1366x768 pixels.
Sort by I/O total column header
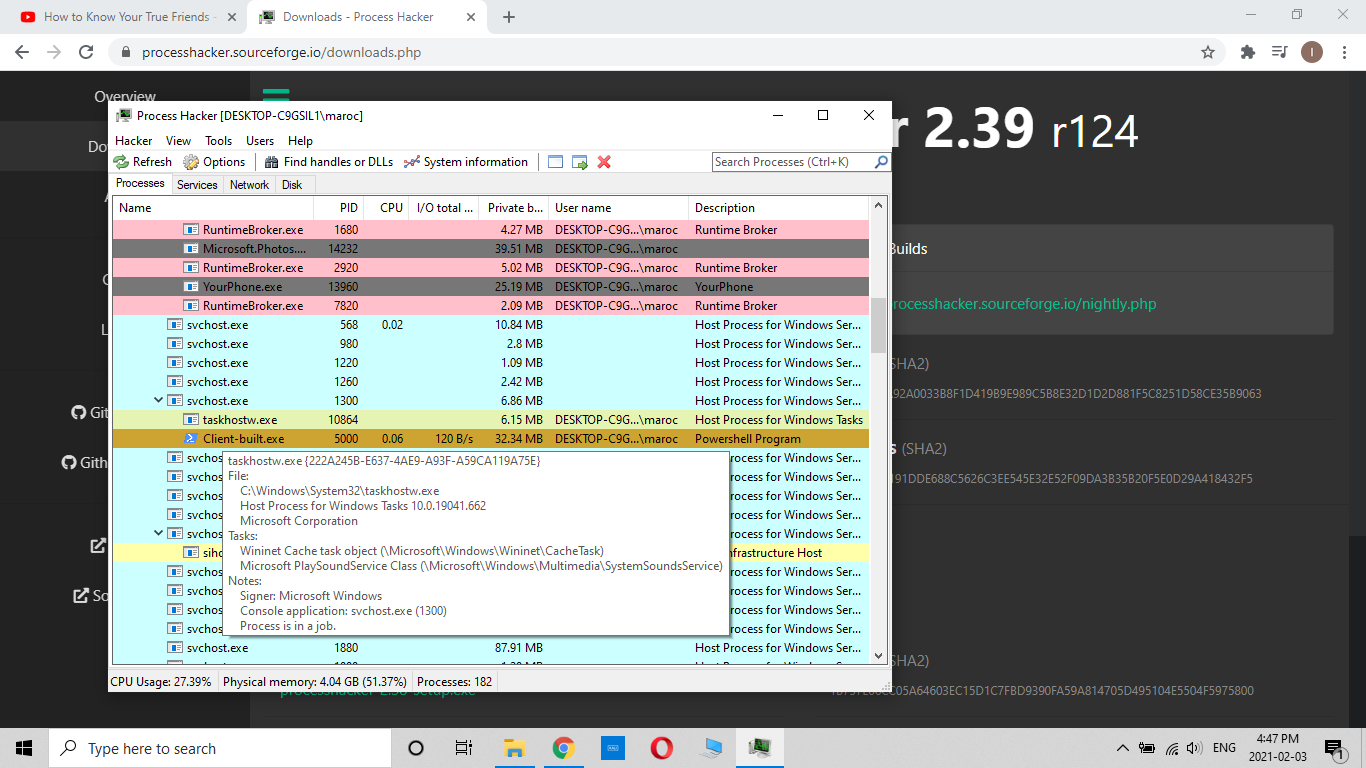click(444, 208)
